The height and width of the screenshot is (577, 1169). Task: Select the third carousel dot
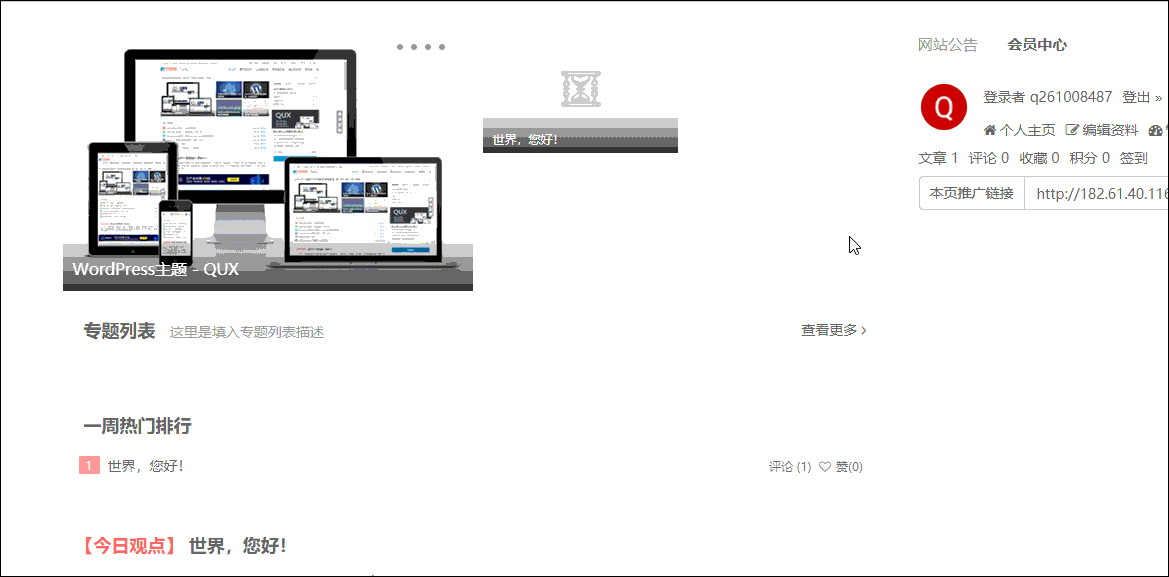point(428,47)
